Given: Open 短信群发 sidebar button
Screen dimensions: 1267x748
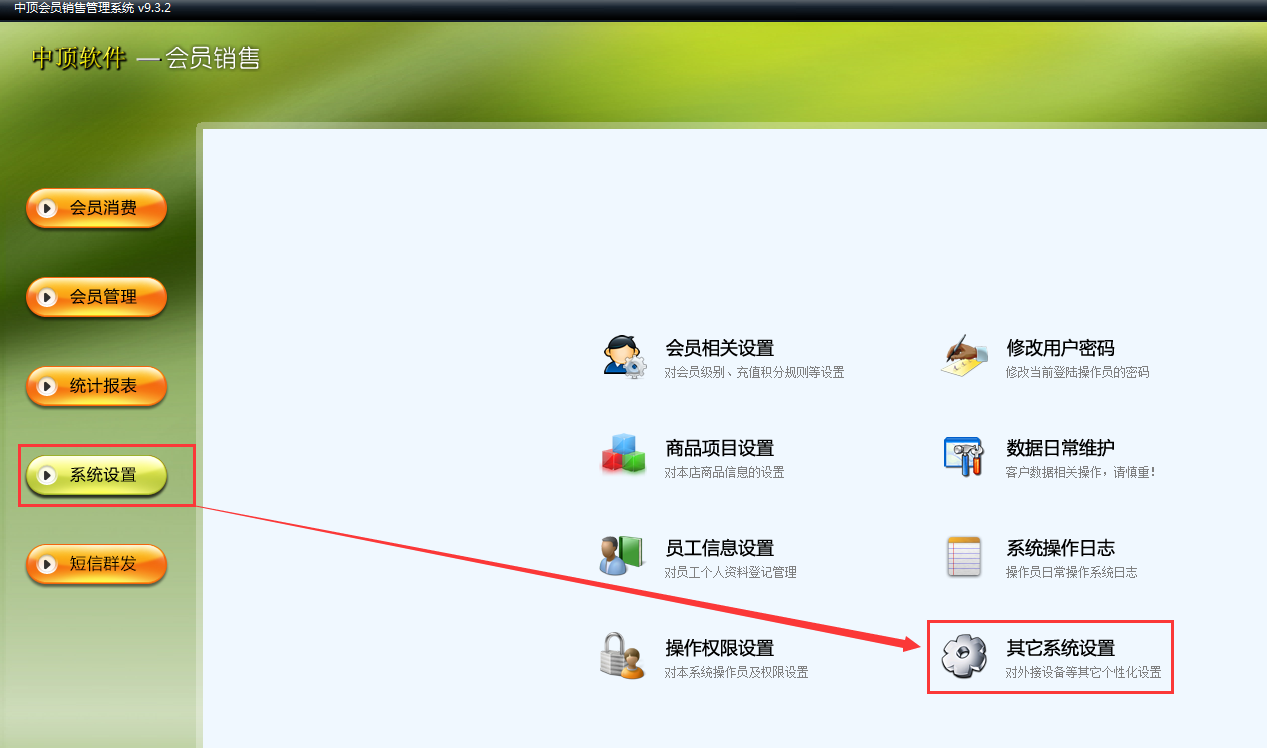Looking at the screenshot, I should 96,564.
